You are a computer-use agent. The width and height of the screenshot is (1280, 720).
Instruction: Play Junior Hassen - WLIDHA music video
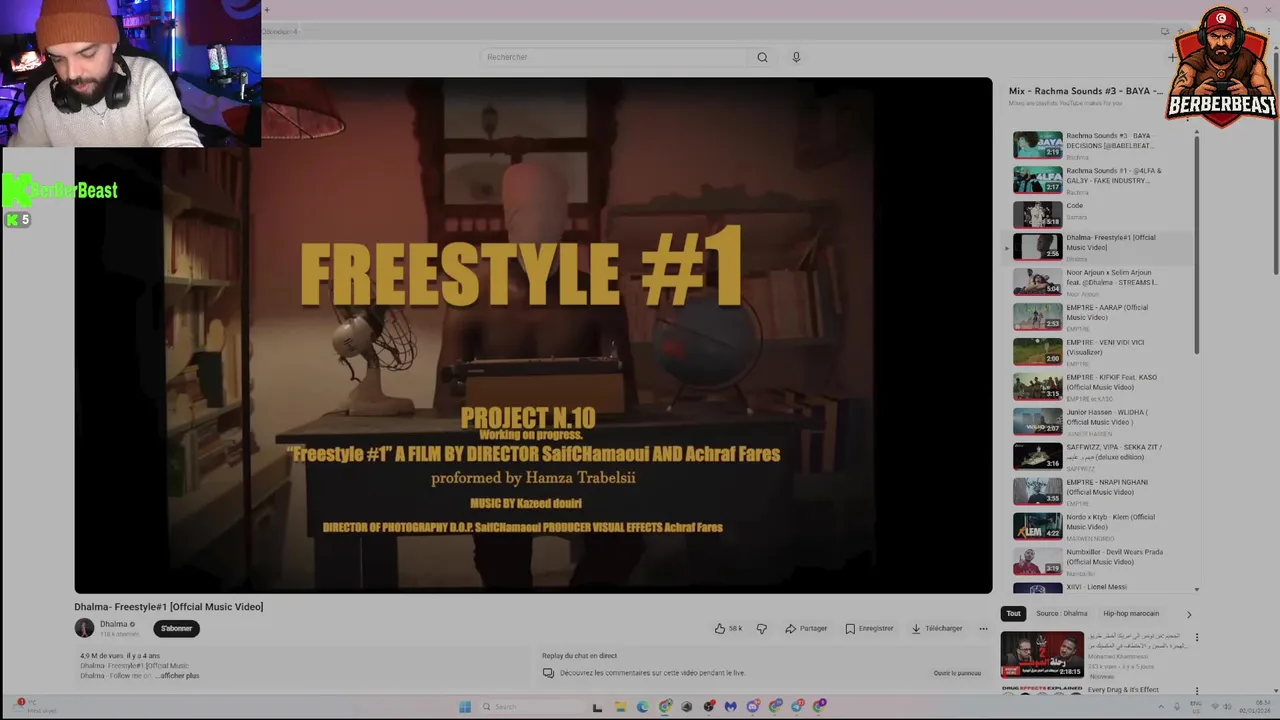1100,422
